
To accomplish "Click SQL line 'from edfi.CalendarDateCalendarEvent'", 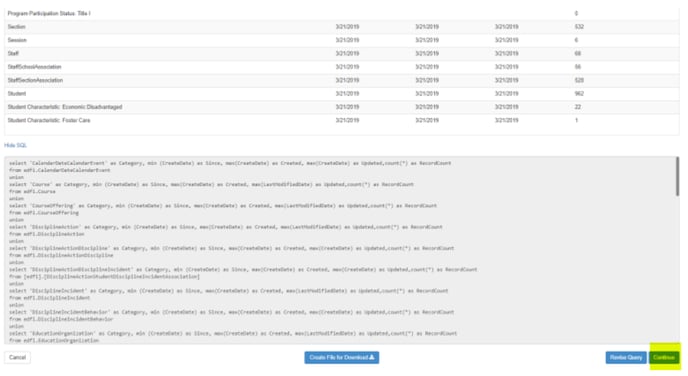I will click(x=60, y=170).
